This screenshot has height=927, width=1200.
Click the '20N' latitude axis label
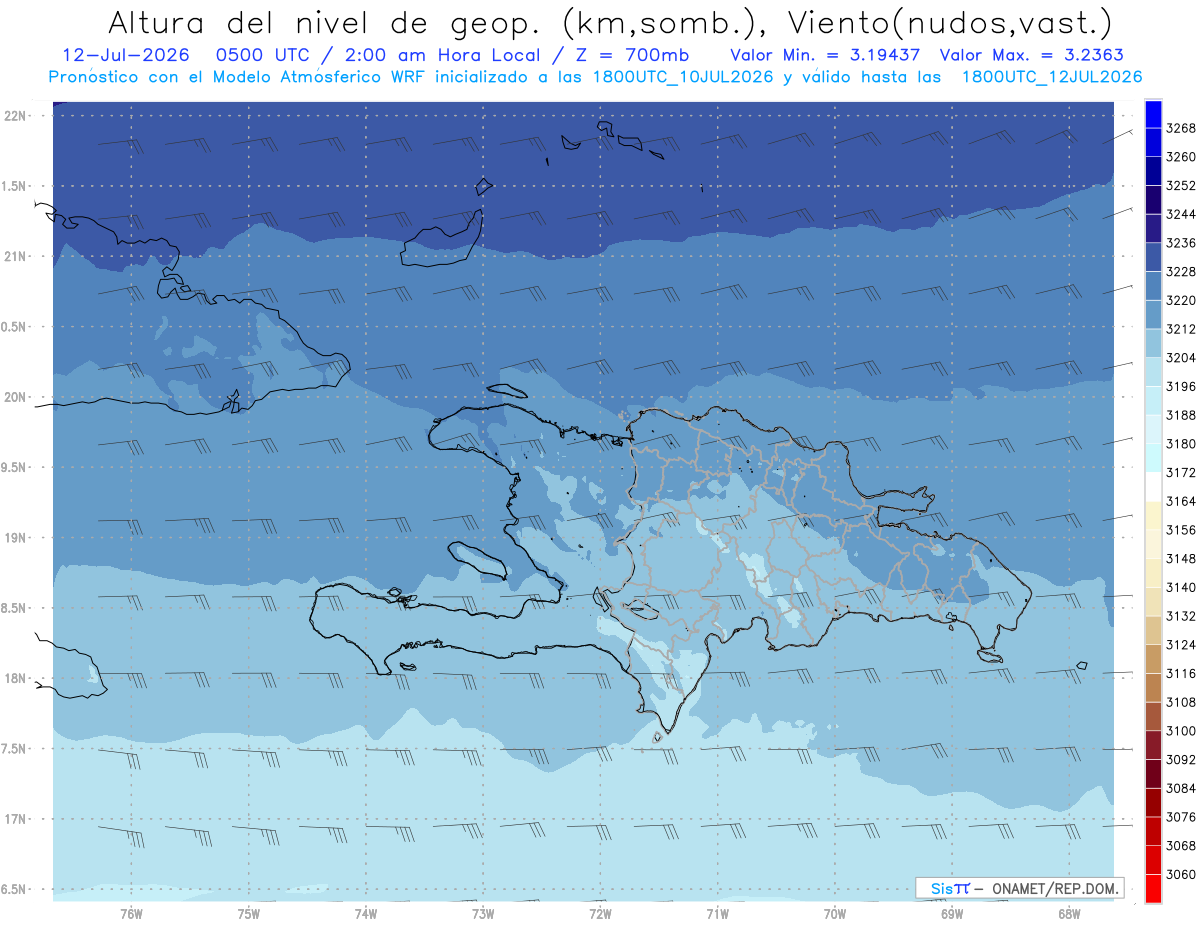pos(16,397)
